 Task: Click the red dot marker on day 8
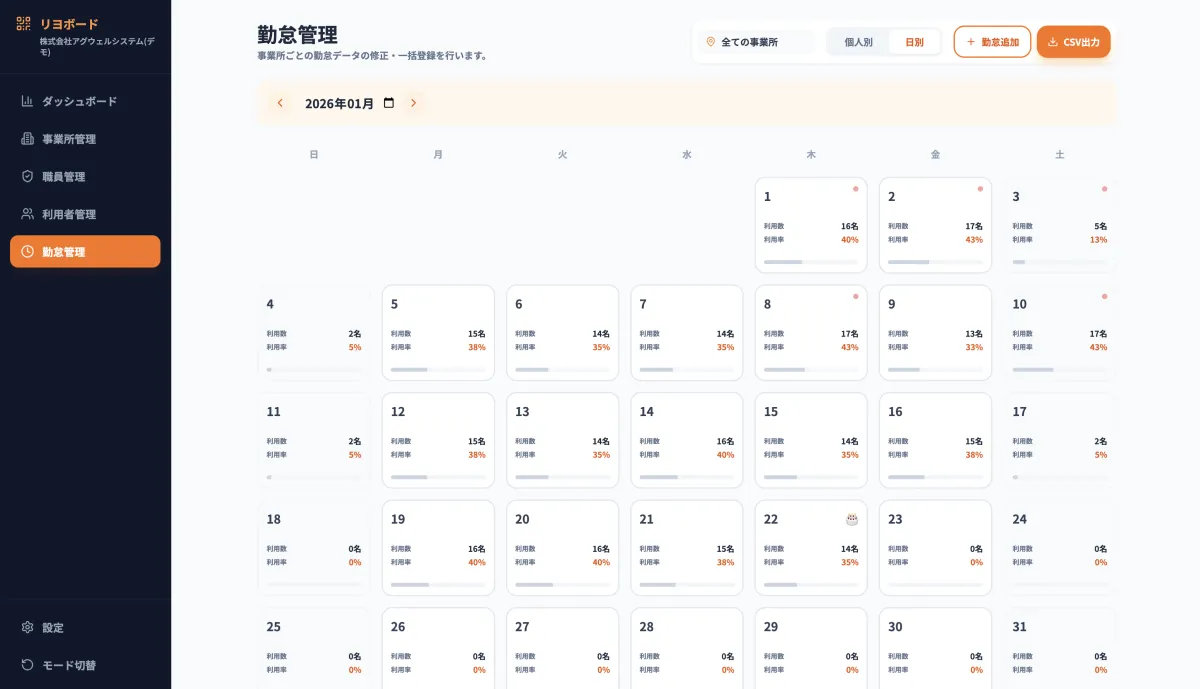coord(855,296)
